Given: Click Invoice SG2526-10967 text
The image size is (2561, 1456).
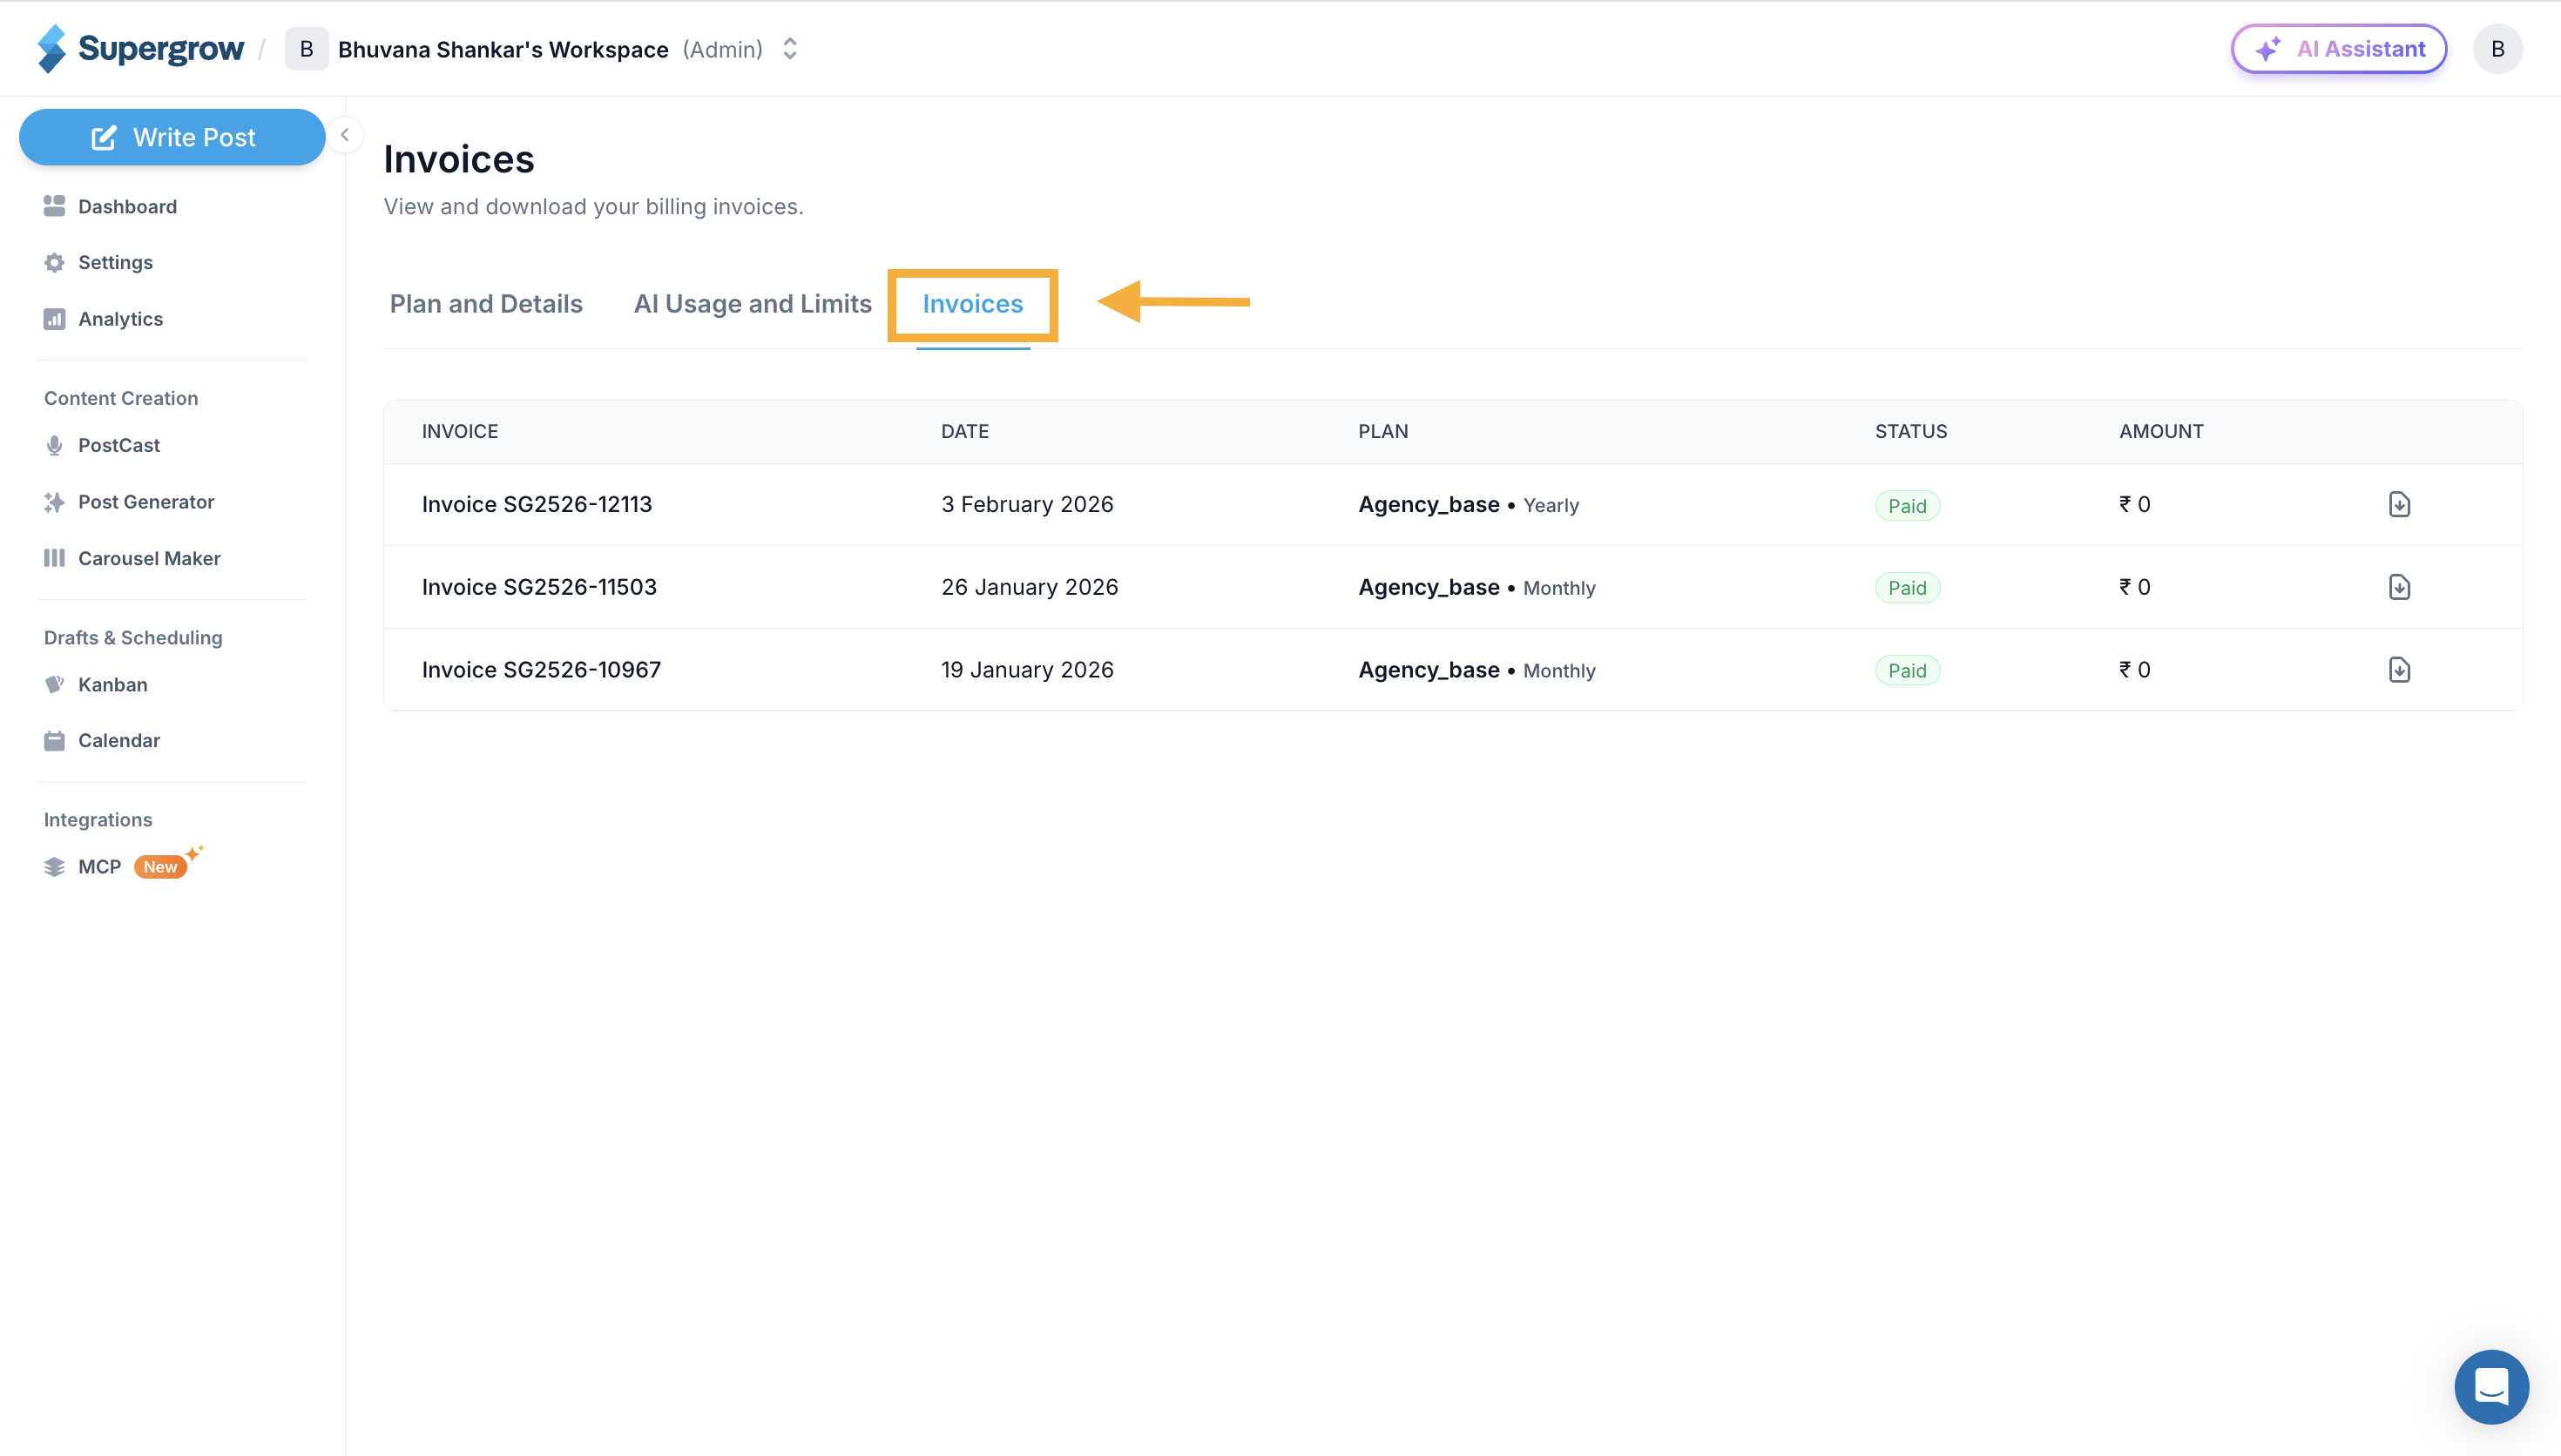Looking at the screenshot, I should (541, 670).
